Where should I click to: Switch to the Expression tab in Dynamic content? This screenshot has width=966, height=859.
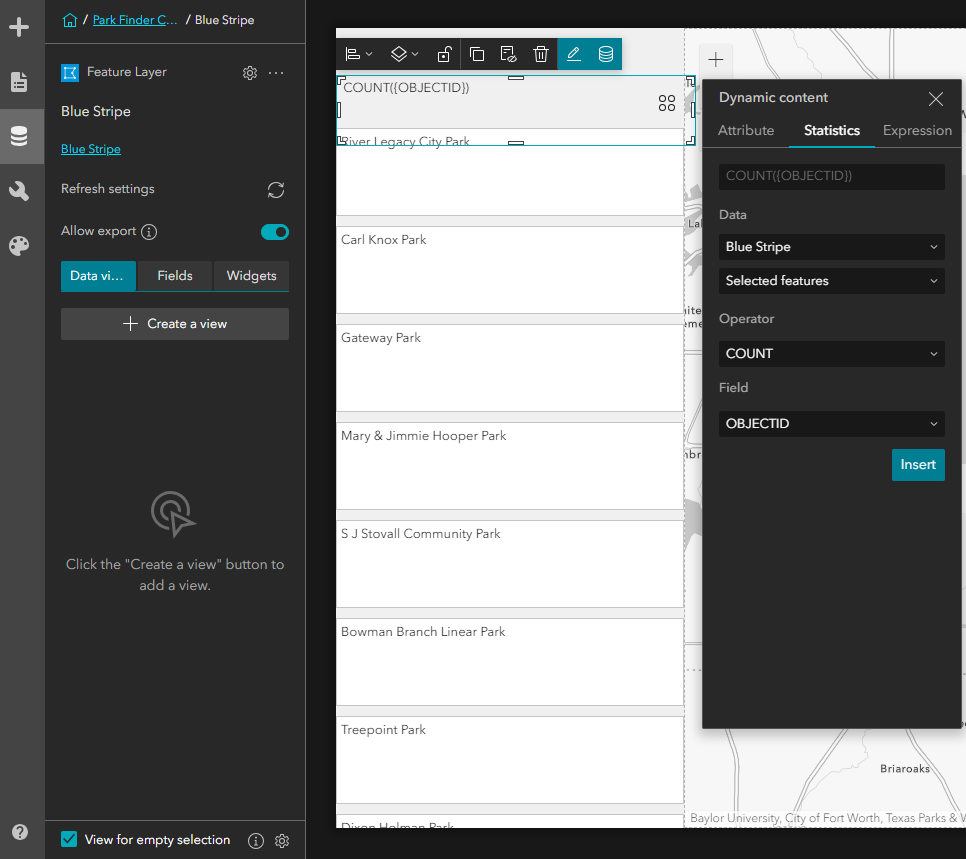click(916, 130)
